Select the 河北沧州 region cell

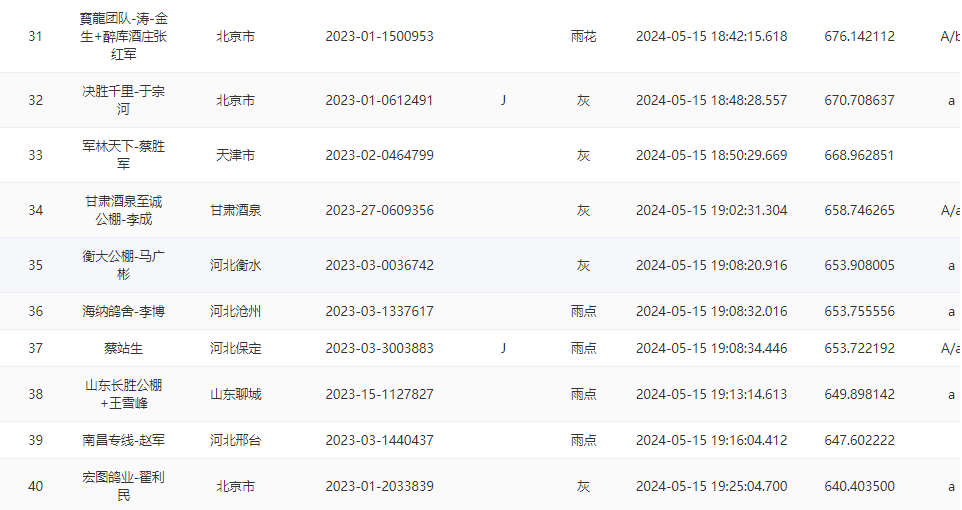pos(235,311)
